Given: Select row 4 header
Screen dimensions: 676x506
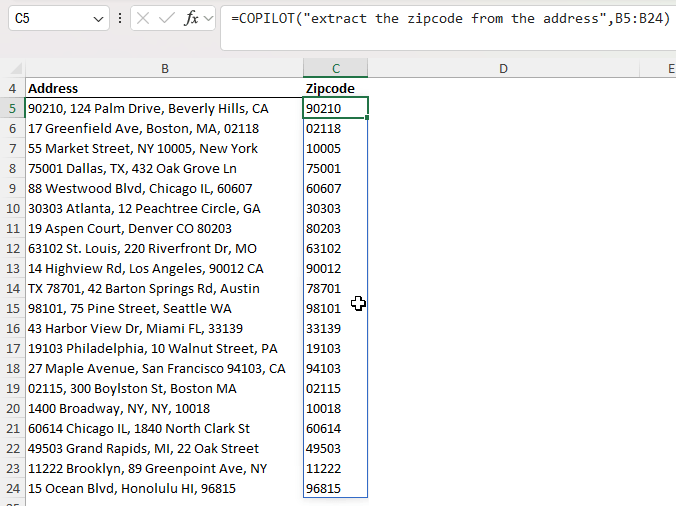Looking at the screenshot, I should coord(13,88).
